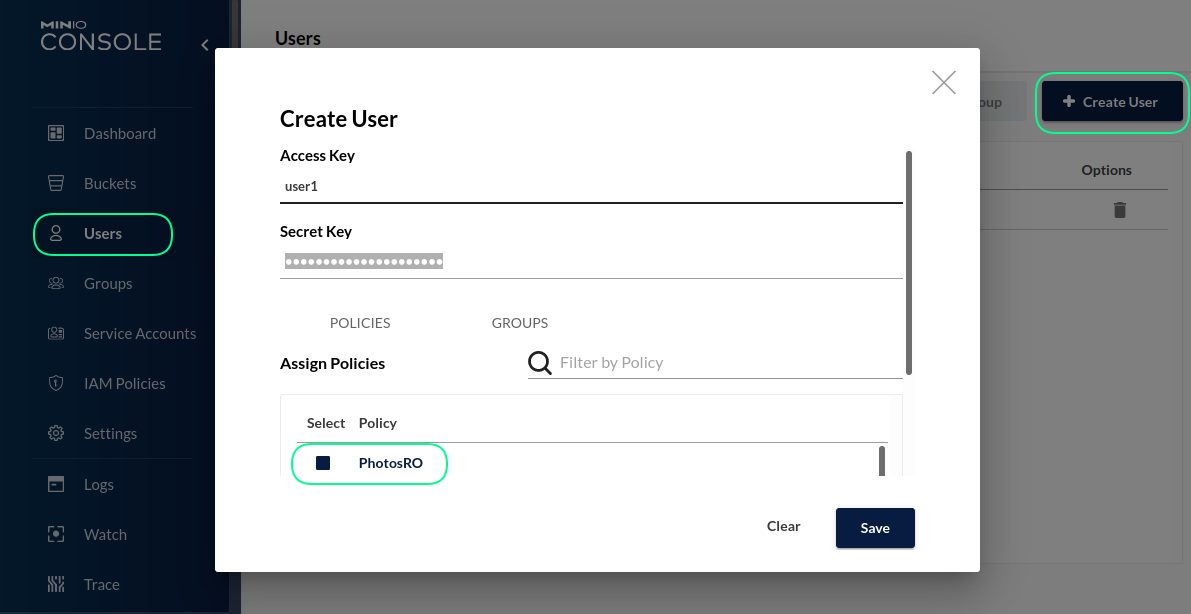
Task: Save the new user
Action: tap(875, 528)
